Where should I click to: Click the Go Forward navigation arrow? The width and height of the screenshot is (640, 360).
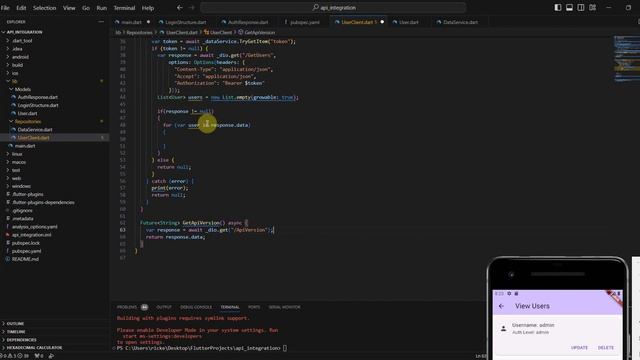[x=191, y=7]
